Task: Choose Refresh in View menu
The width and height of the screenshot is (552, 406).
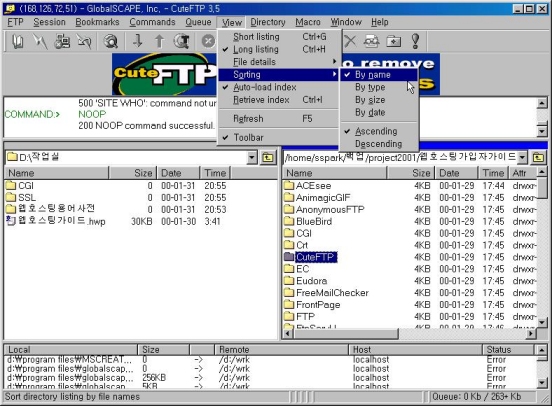Action: pyautogui.click(x=278, y=119)
